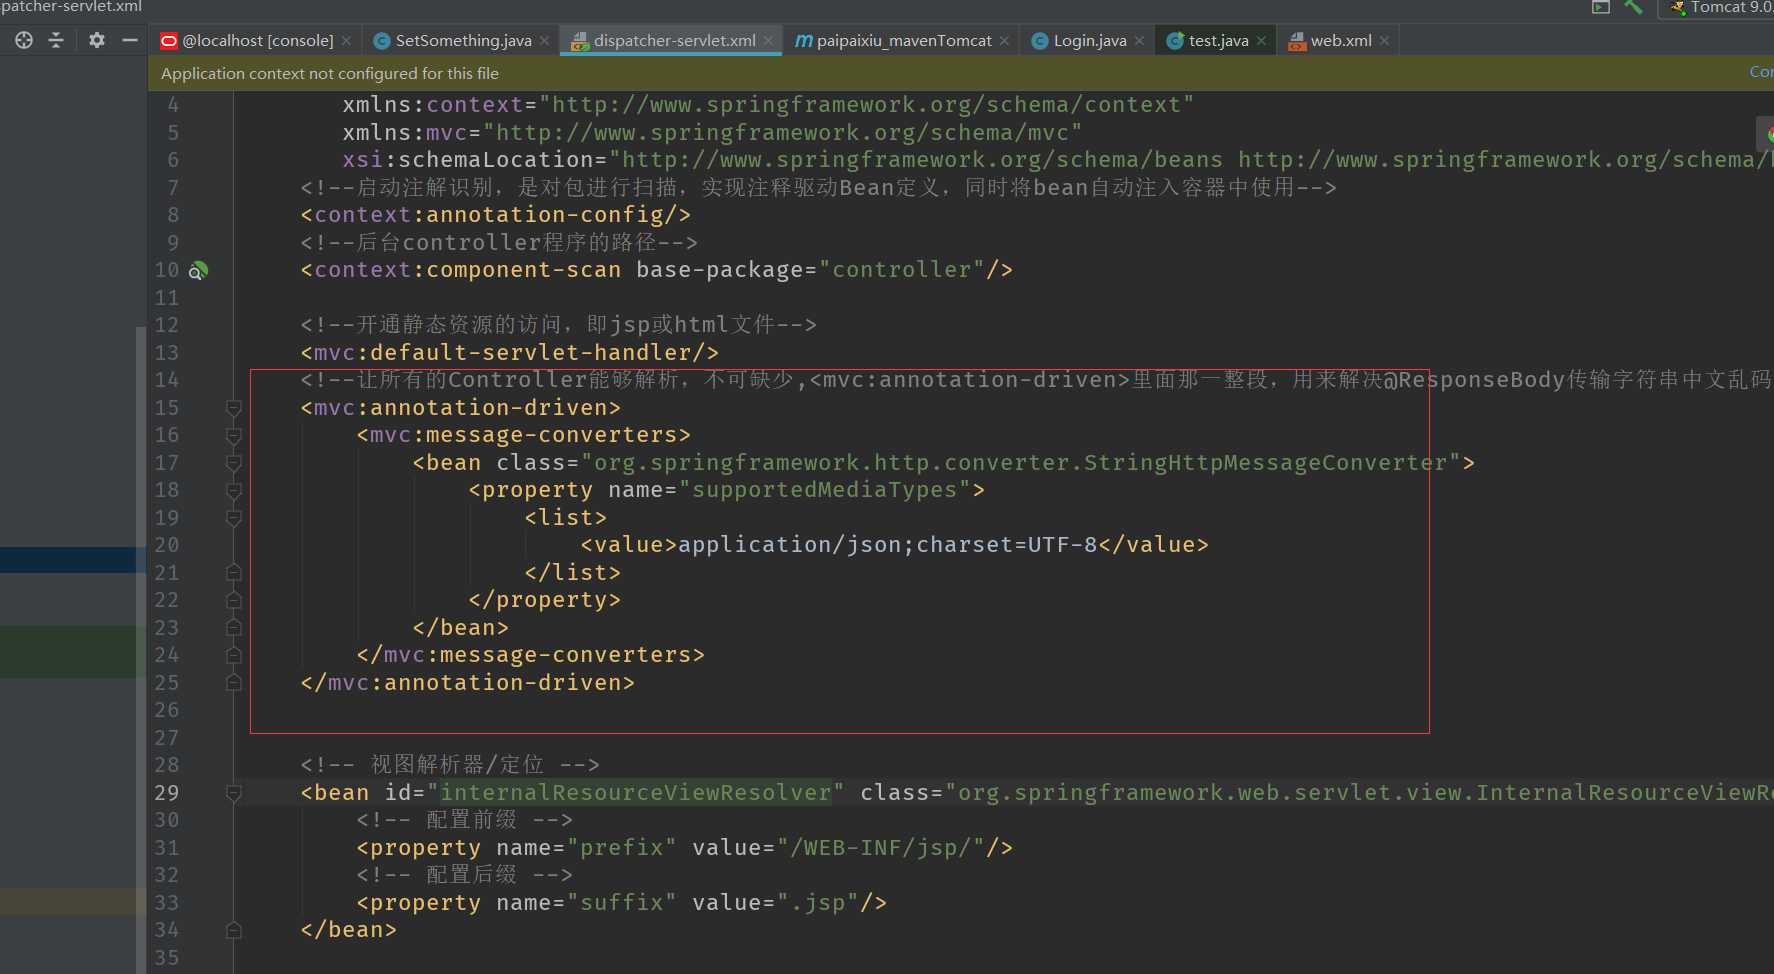Close the dispatcher-servlet.xml tab
Image resolution: width=1774 pixels, height=974 pixels.
click(x=768, y=41)
